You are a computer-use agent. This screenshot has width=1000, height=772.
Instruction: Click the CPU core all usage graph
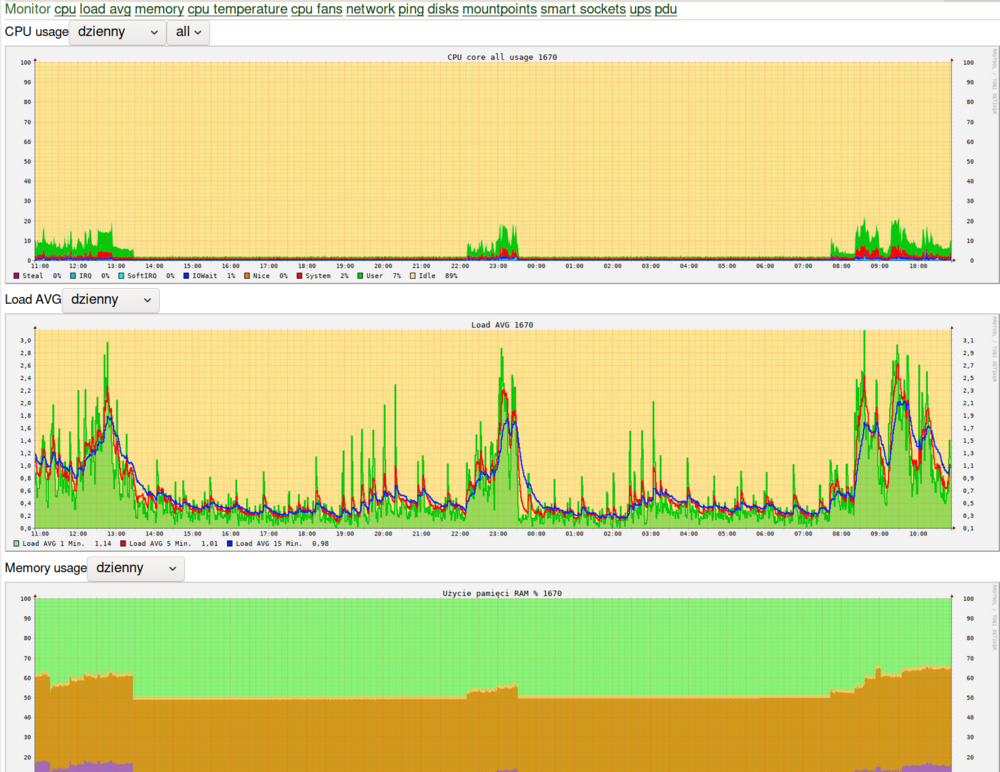[502, 165]
